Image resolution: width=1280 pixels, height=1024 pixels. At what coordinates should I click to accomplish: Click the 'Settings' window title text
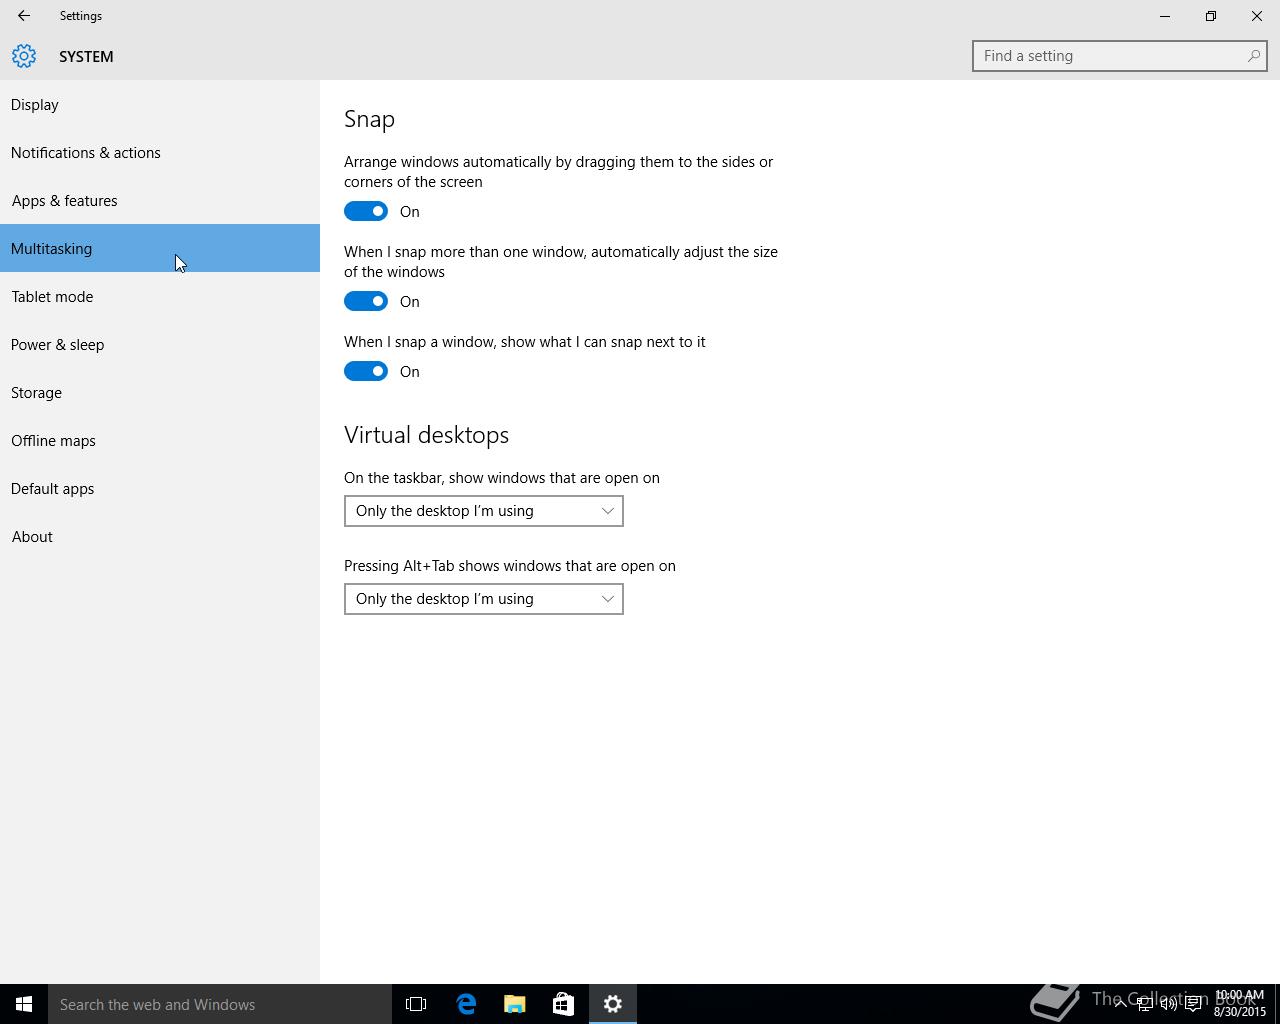point(81,16)
